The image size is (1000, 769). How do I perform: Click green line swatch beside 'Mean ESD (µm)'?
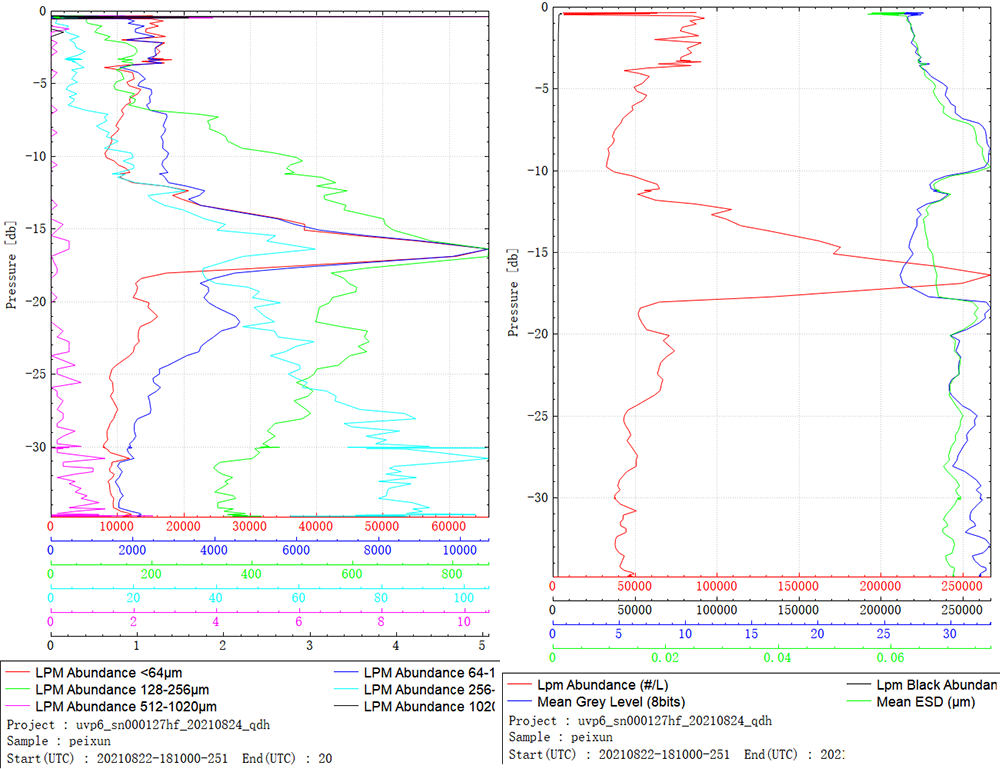tap(858, 702)
